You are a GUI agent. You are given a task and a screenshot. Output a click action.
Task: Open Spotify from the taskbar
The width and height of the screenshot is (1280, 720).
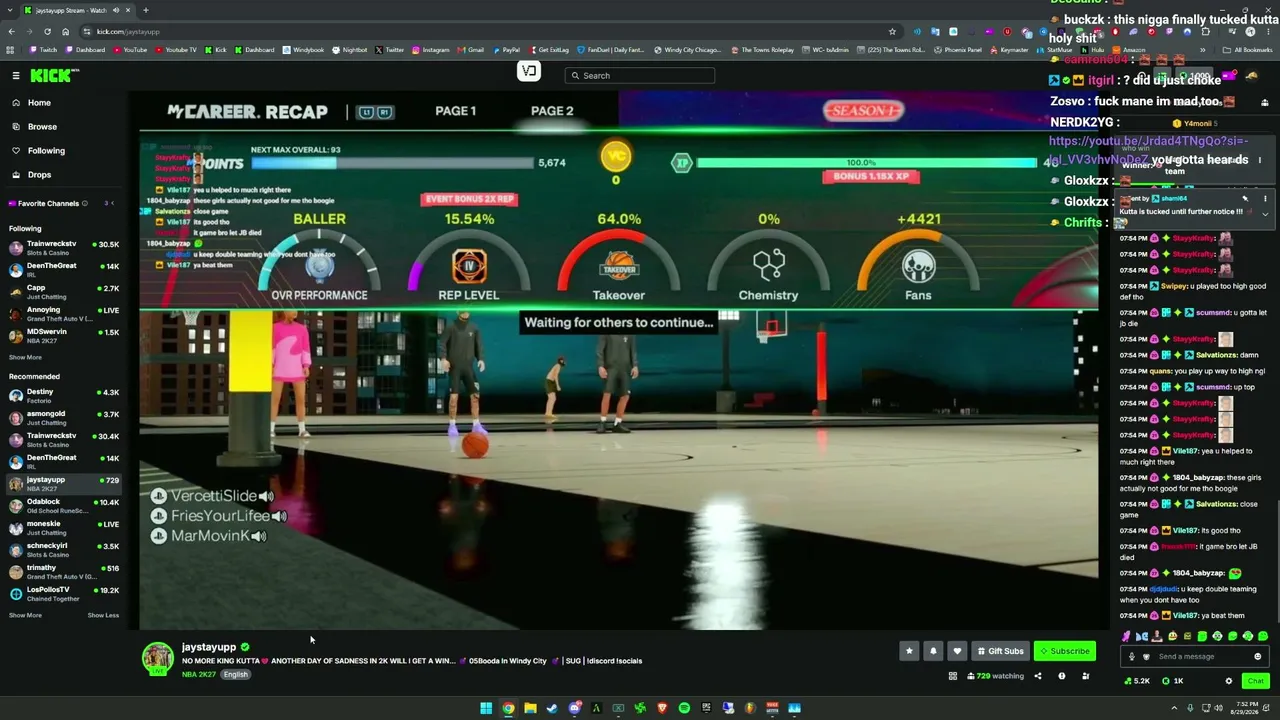684,708
